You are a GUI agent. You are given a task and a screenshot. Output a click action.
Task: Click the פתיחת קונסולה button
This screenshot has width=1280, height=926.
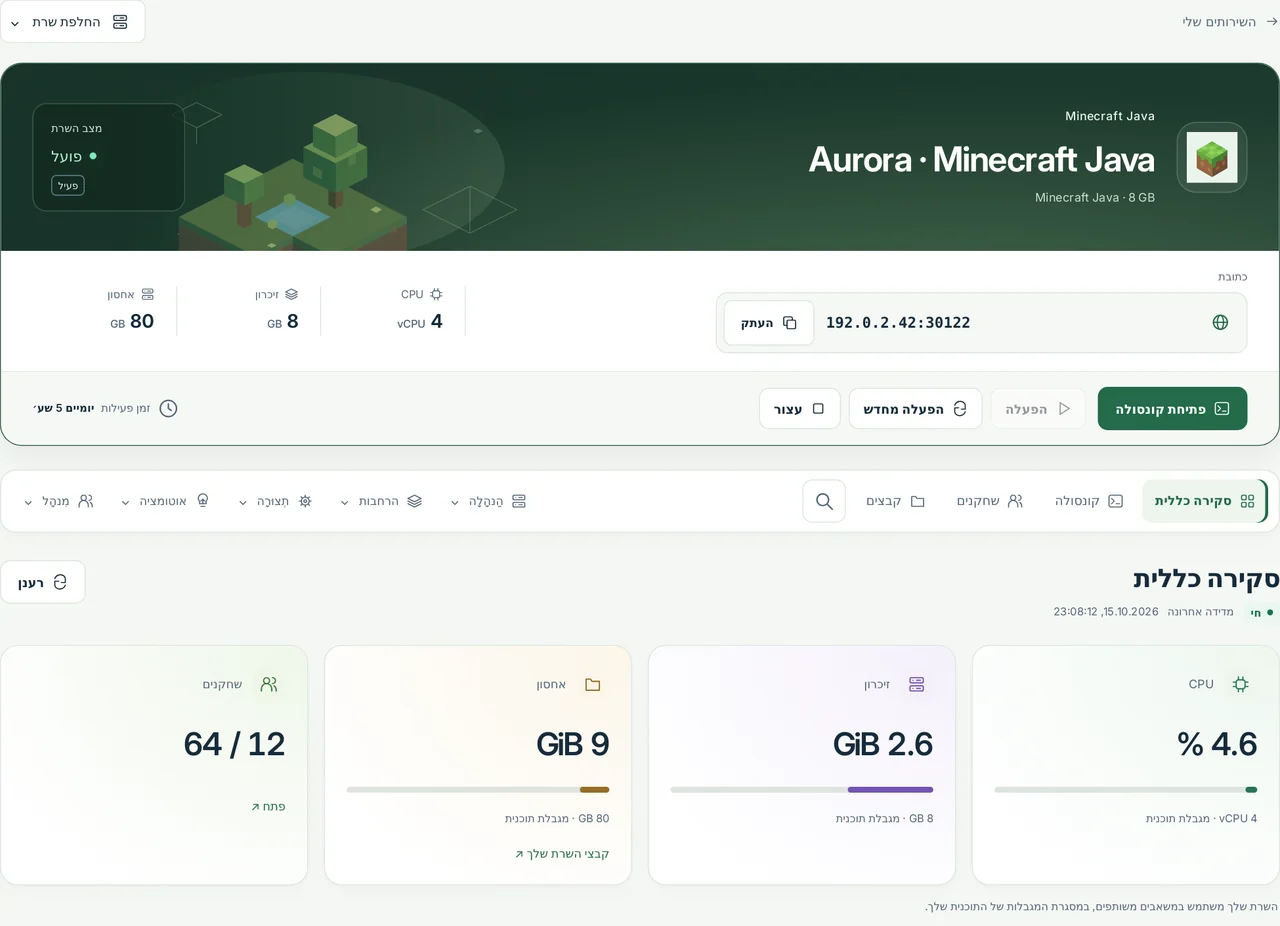pos(1172,408)
